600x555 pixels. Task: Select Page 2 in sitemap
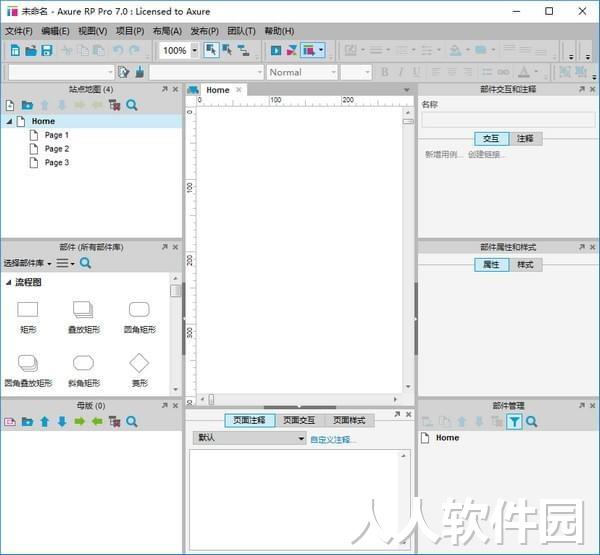(57, 149)
